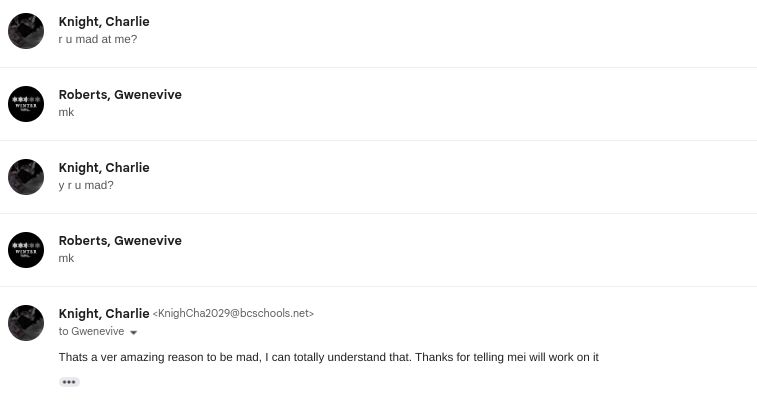
Task: Click the body text starting 'Thats a ver amazing'
Action: [328, 357]
